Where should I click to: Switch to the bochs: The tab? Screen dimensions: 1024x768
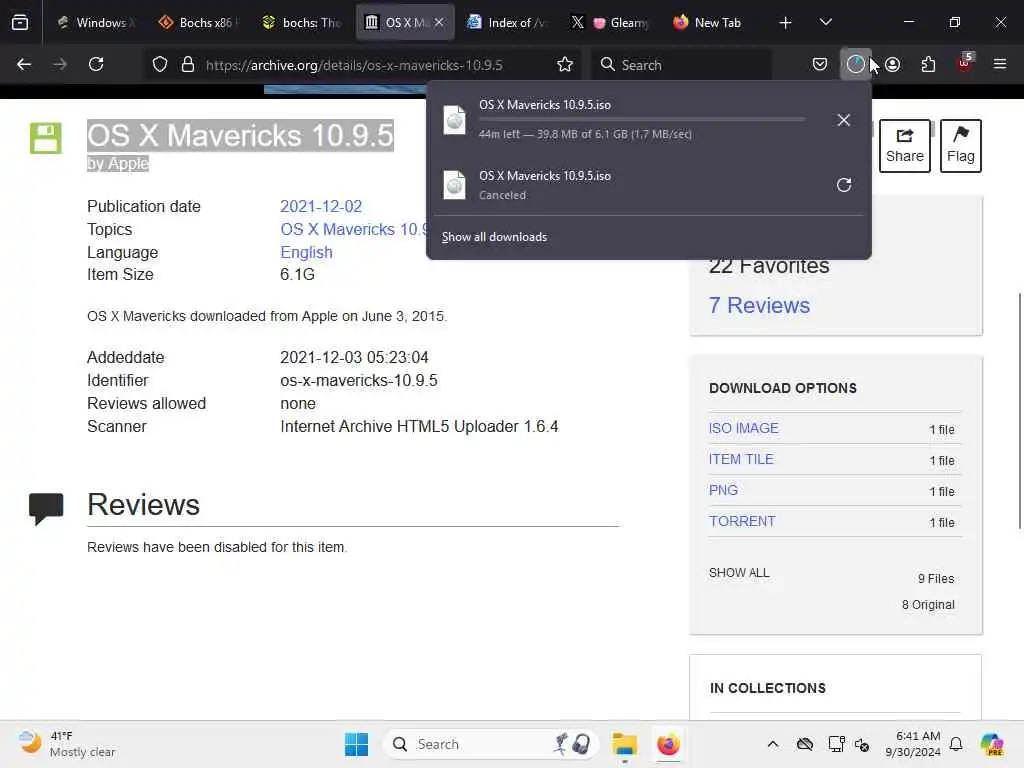[302, 23]
